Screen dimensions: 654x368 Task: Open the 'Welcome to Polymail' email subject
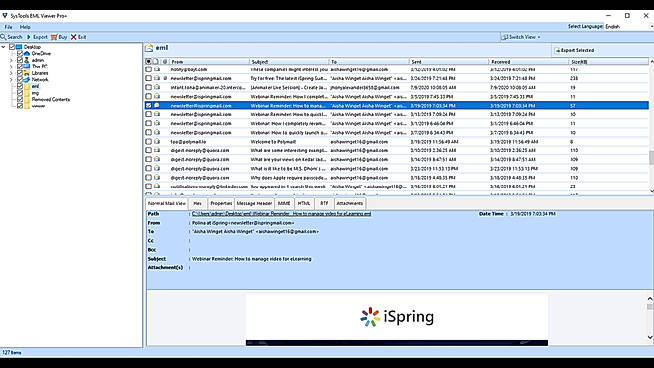point(273,142)
